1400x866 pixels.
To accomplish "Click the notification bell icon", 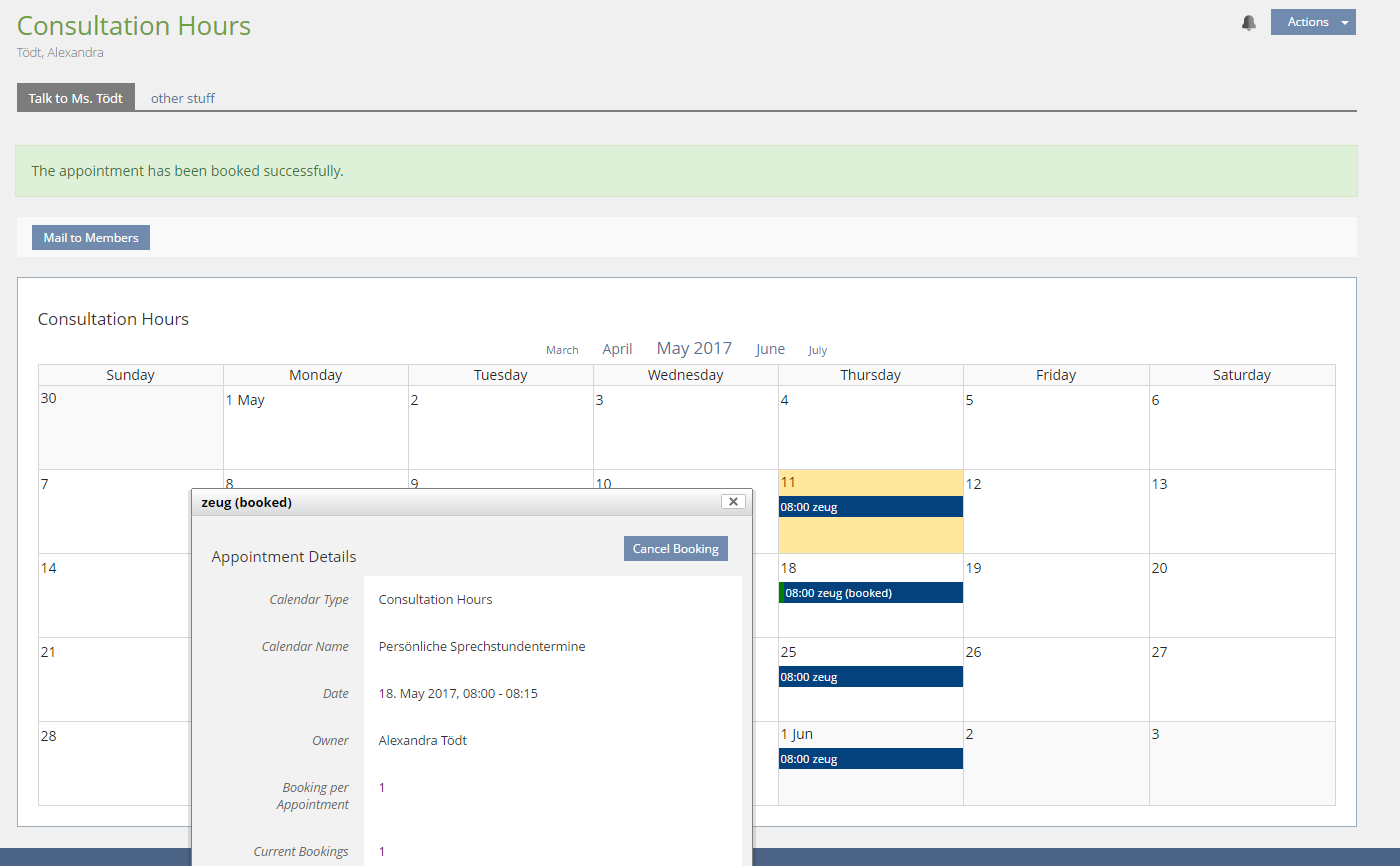I will coord(1248,23).
